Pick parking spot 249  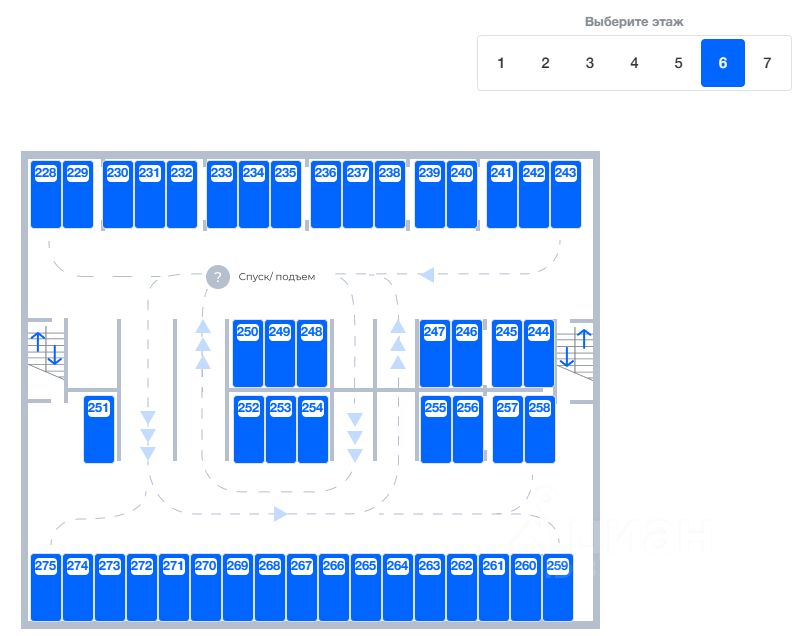pos(280,353)
